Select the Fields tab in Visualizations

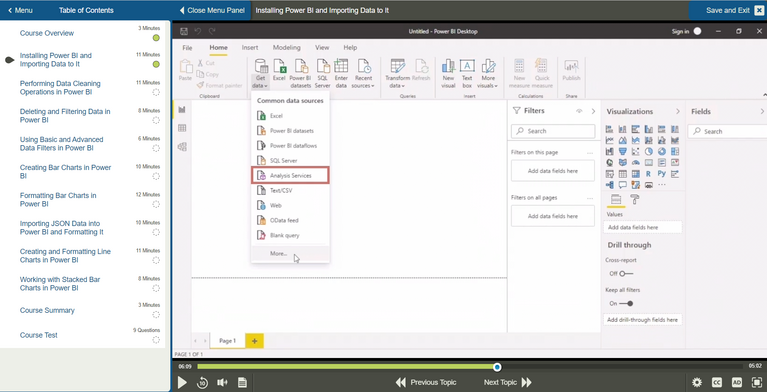(x=616, y=199)
